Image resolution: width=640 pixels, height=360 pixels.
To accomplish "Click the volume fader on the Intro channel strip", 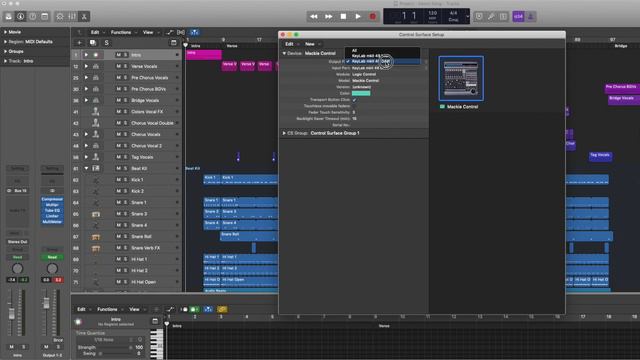I will point(11,313).
